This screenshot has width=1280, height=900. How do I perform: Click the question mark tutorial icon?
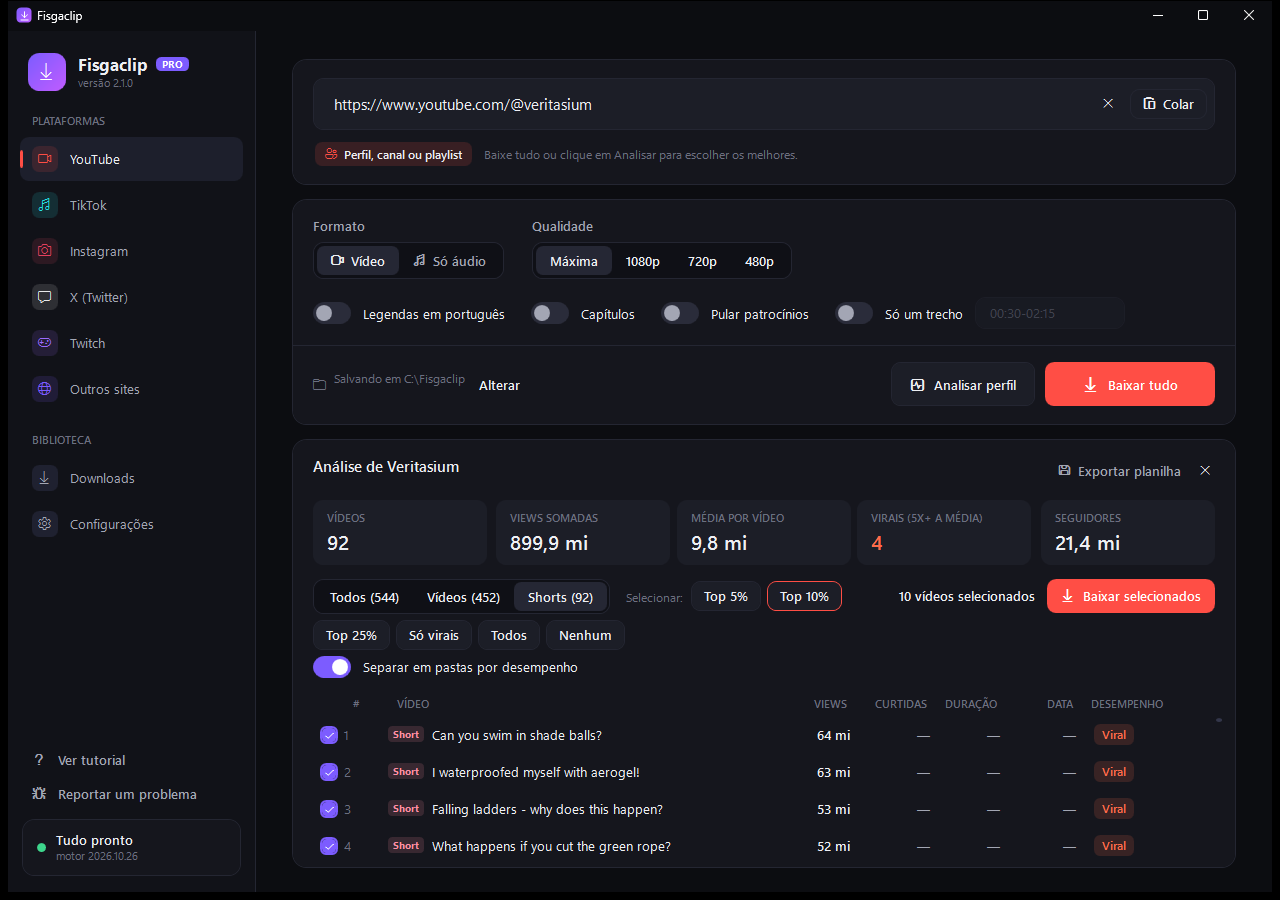39,760
